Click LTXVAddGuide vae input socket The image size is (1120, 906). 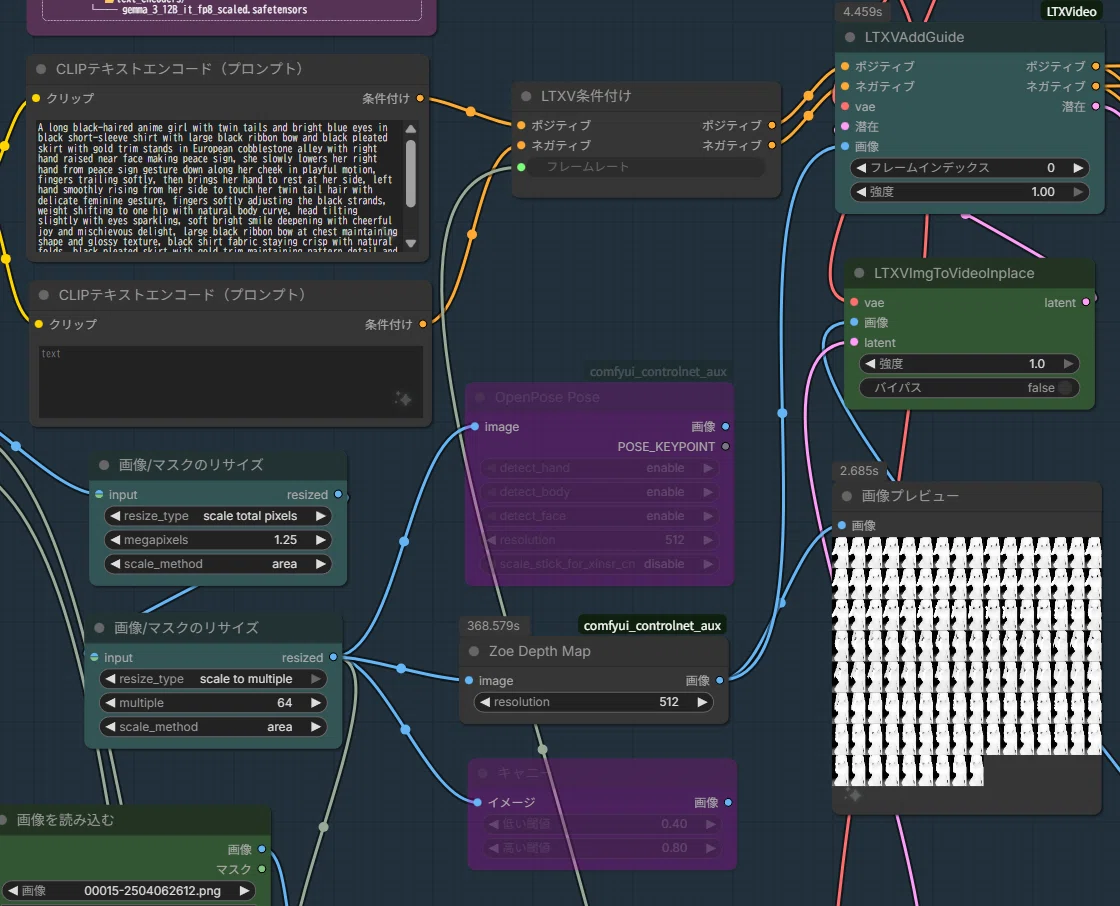point(845,106)
